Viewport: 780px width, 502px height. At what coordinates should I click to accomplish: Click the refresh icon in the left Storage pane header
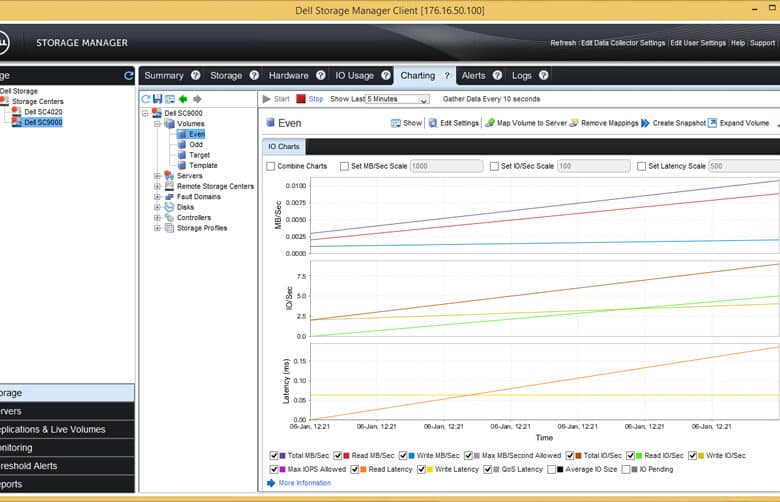click(128, 76)
